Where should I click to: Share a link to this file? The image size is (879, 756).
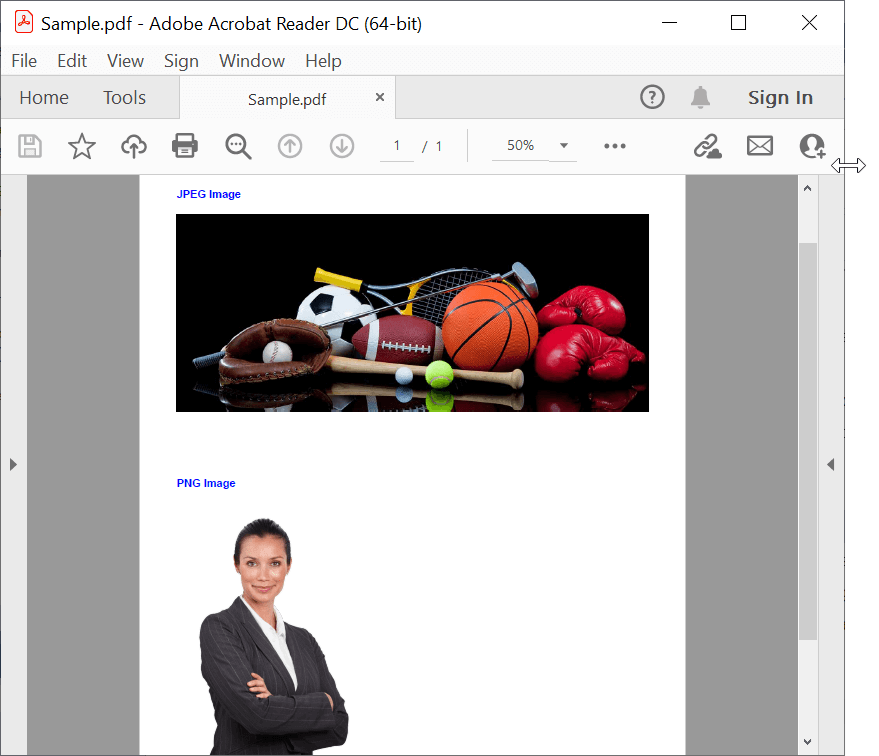(708, 146)
